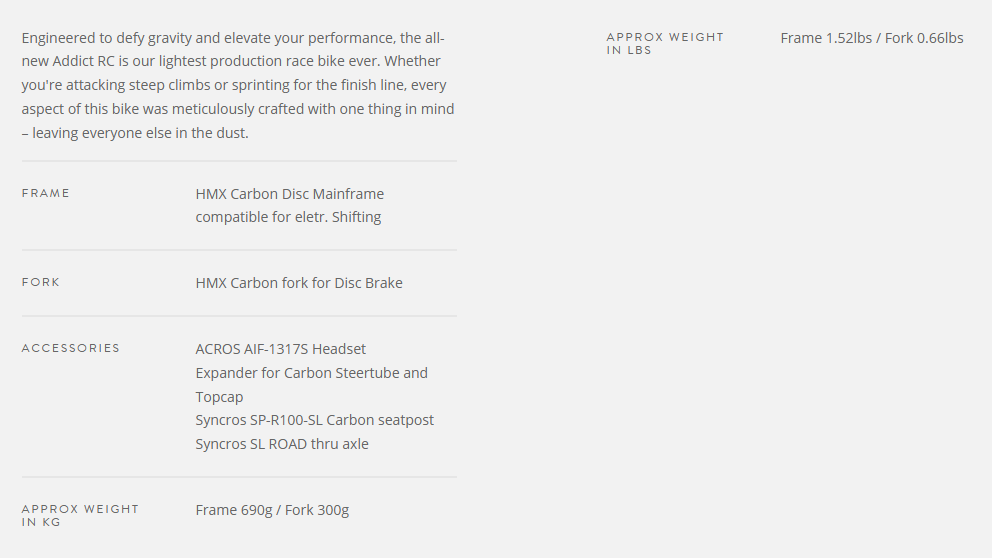Viewport: 992px width, 558px height.
Task: Click the ACROS AIF-1317S Headset entry
Action: pos(281,349)
